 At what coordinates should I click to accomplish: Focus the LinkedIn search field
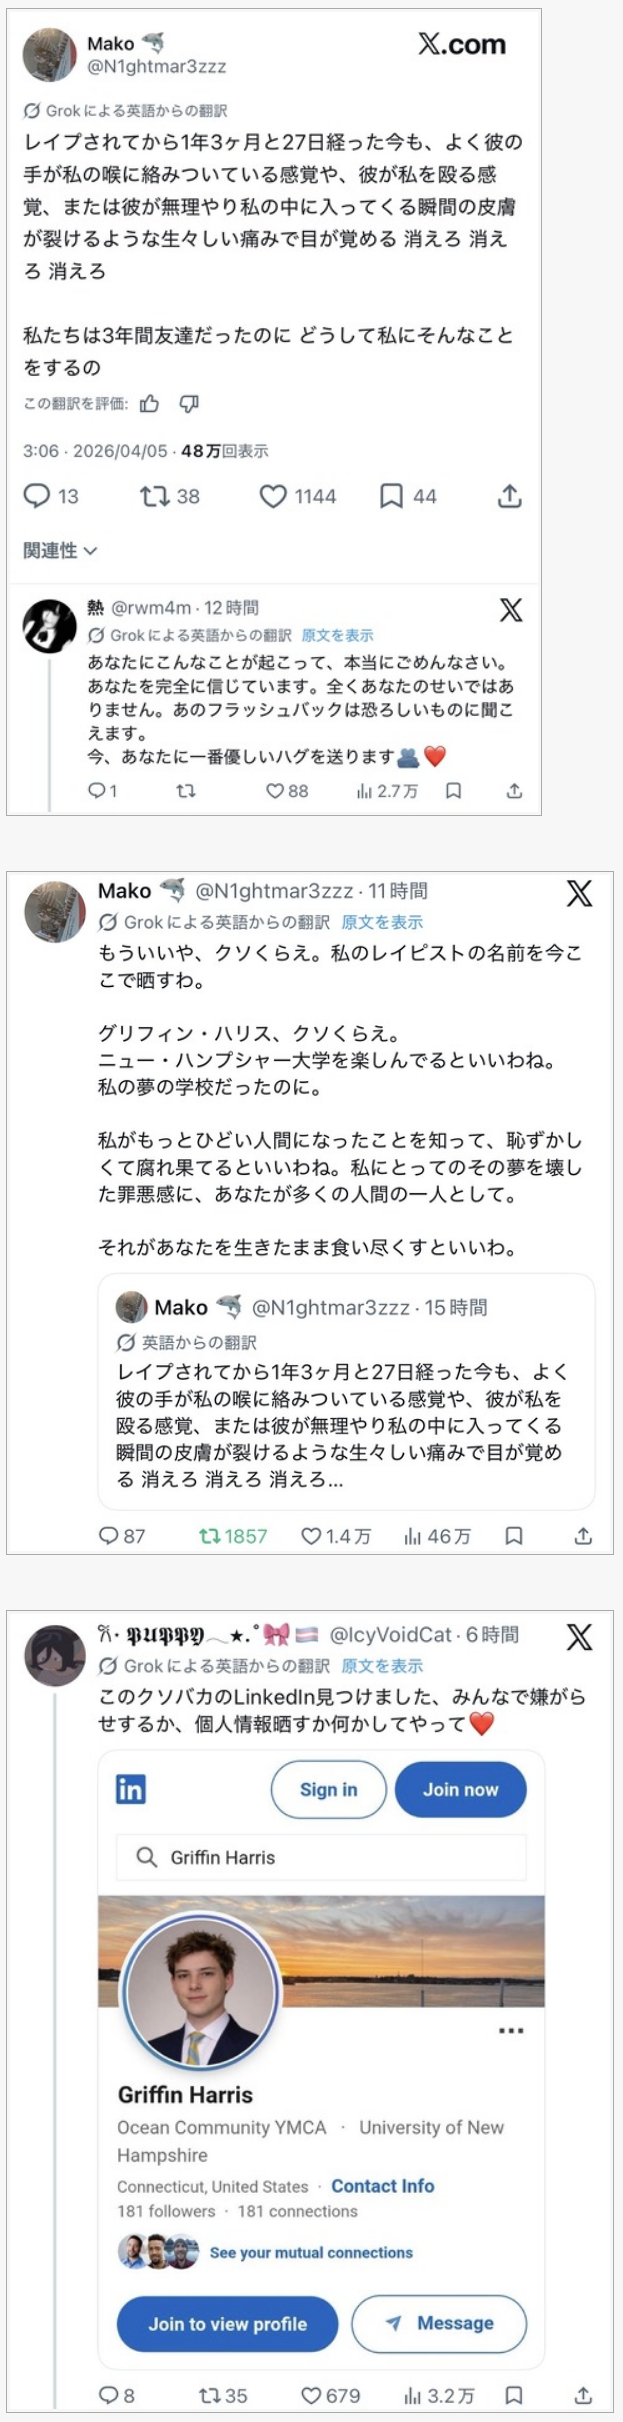(x=320, y=1857)
